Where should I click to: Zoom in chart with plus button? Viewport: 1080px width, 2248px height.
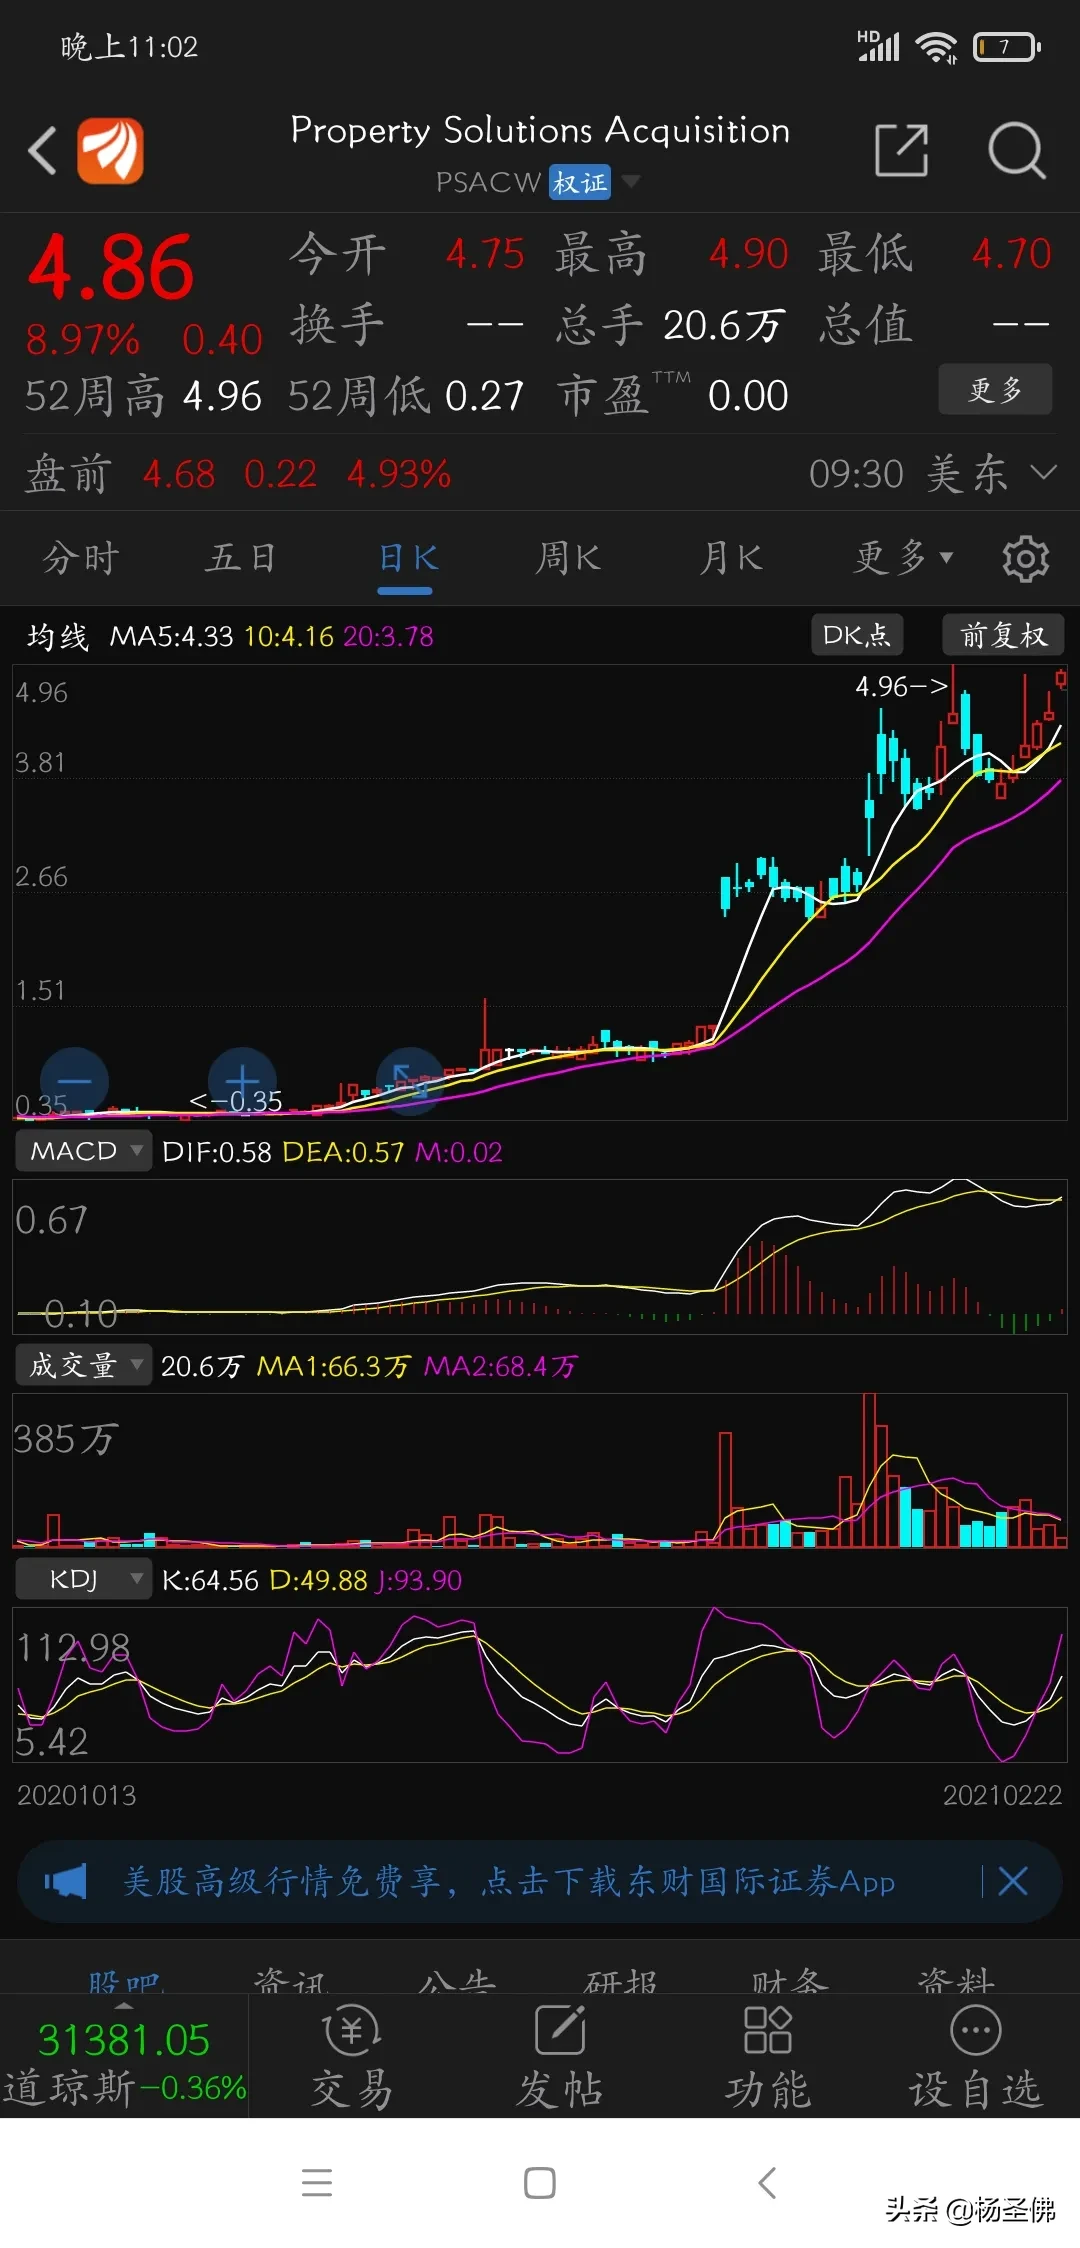(242, 1082)
